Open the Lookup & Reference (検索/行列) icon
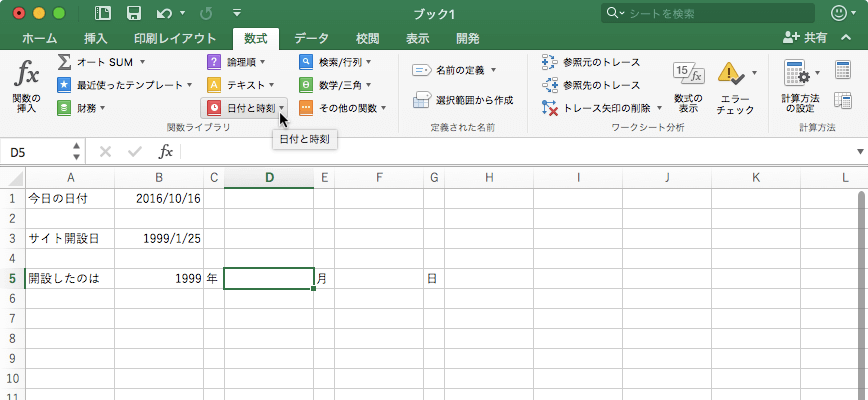The height and width of the screenshot is (400, 868). tap(306, 62)
